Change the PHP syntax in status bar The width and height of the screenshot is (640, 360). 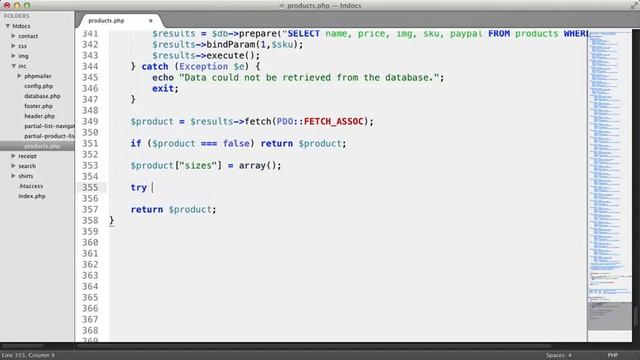613,355
